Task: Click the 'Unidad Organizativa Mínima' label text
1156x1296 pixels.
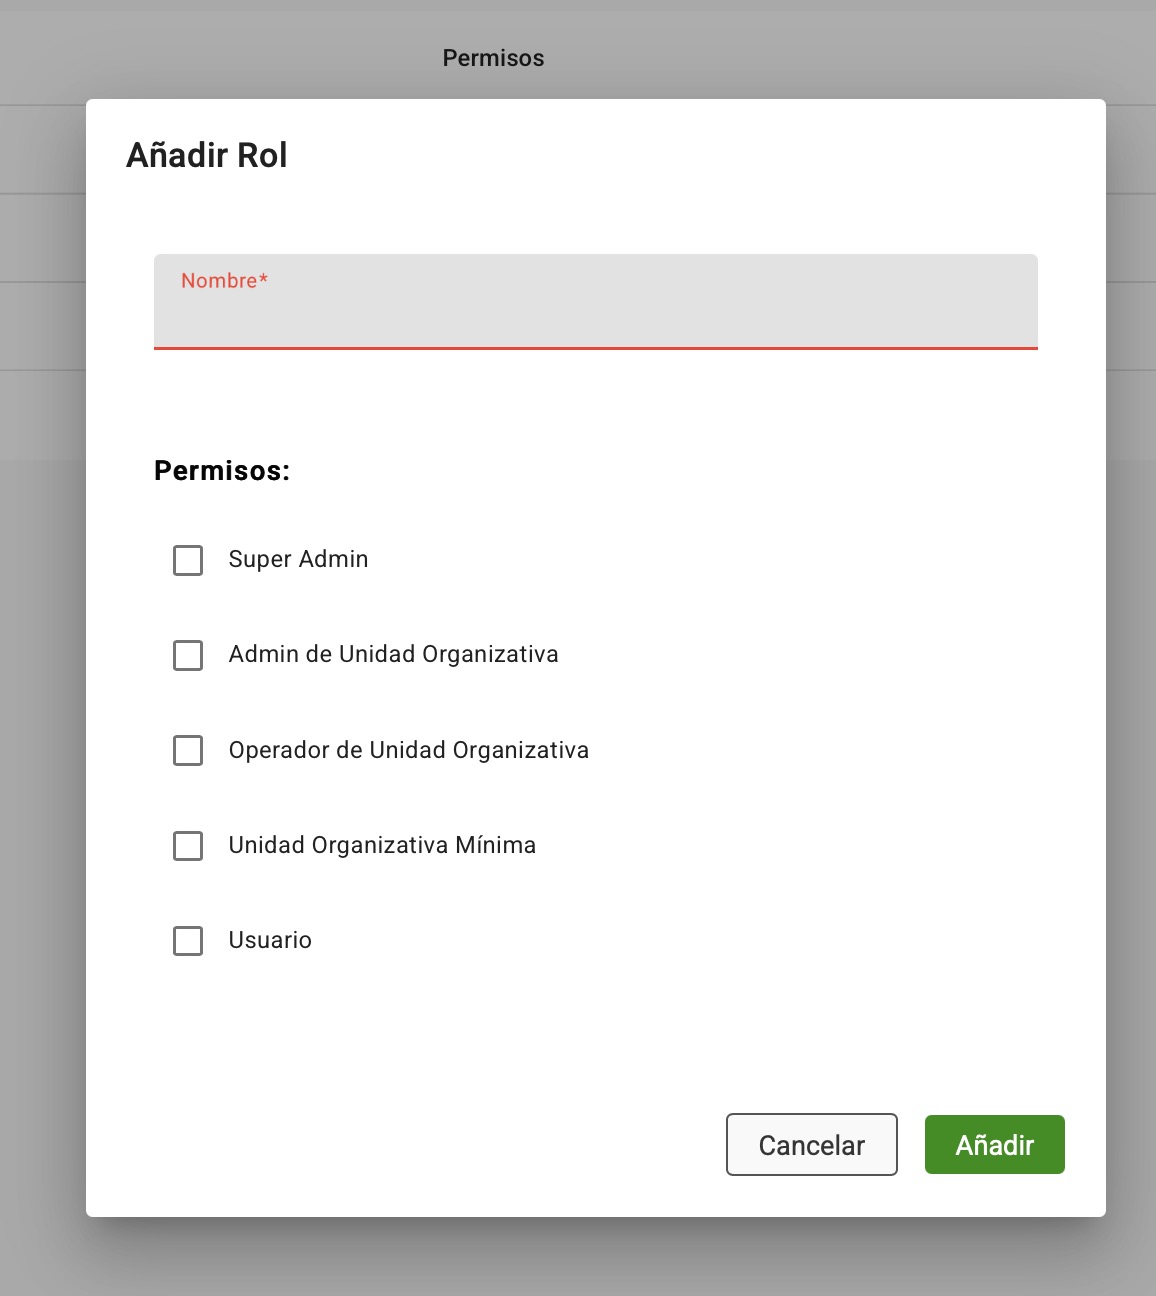Action: [382, 845]
